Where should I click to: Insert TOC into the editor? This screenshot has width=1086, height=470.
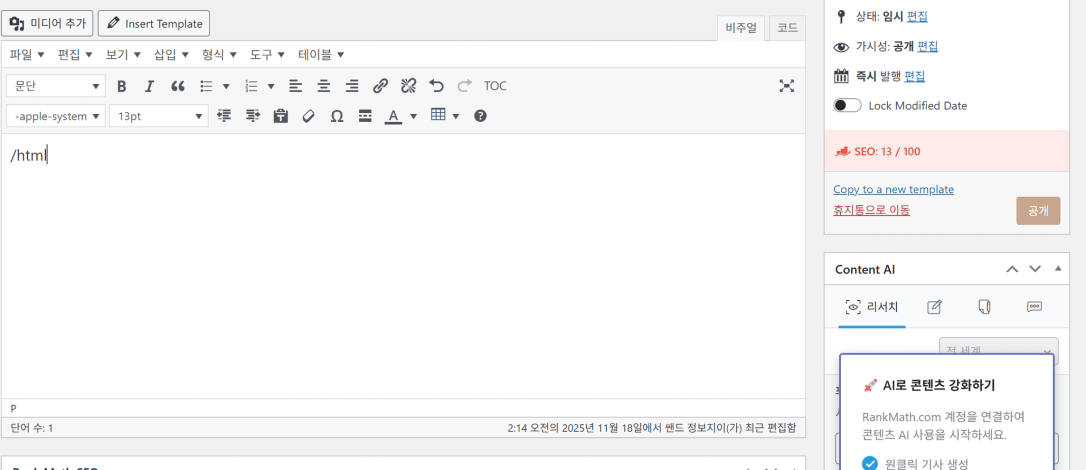(x=495, y=87)
